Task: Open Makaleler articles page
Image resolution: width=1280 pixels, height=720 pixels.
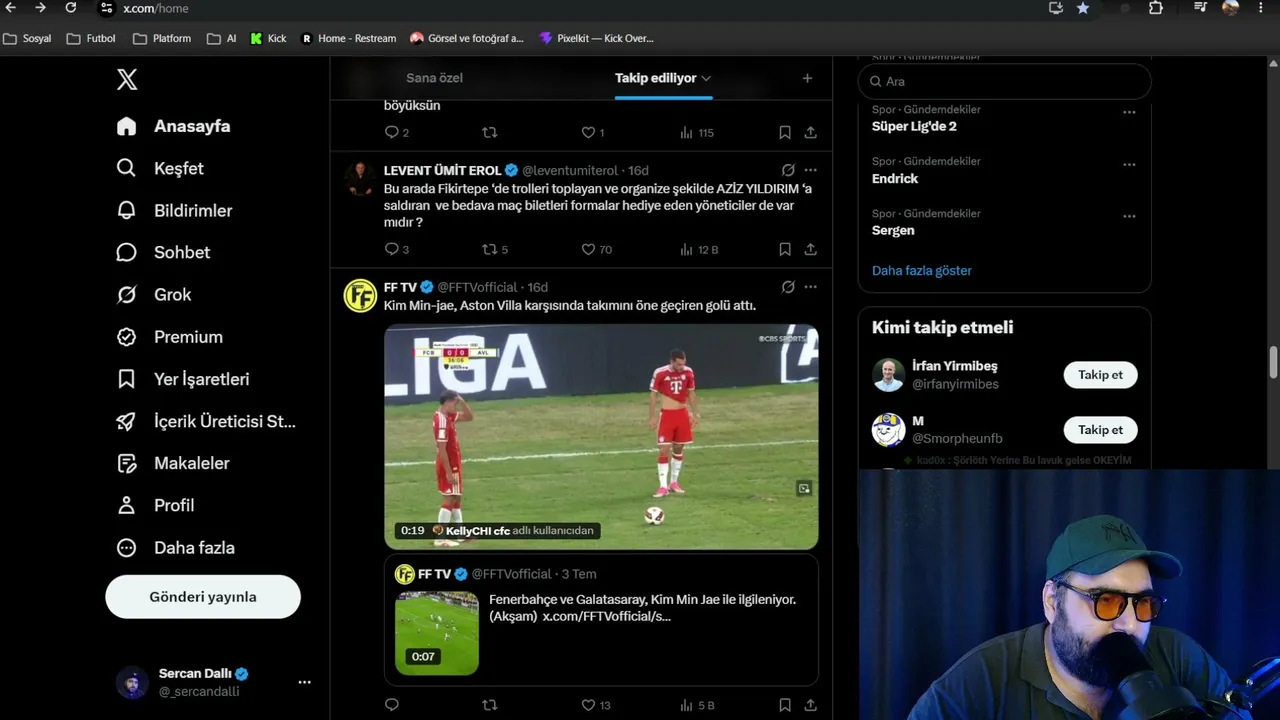Action: 173,463
